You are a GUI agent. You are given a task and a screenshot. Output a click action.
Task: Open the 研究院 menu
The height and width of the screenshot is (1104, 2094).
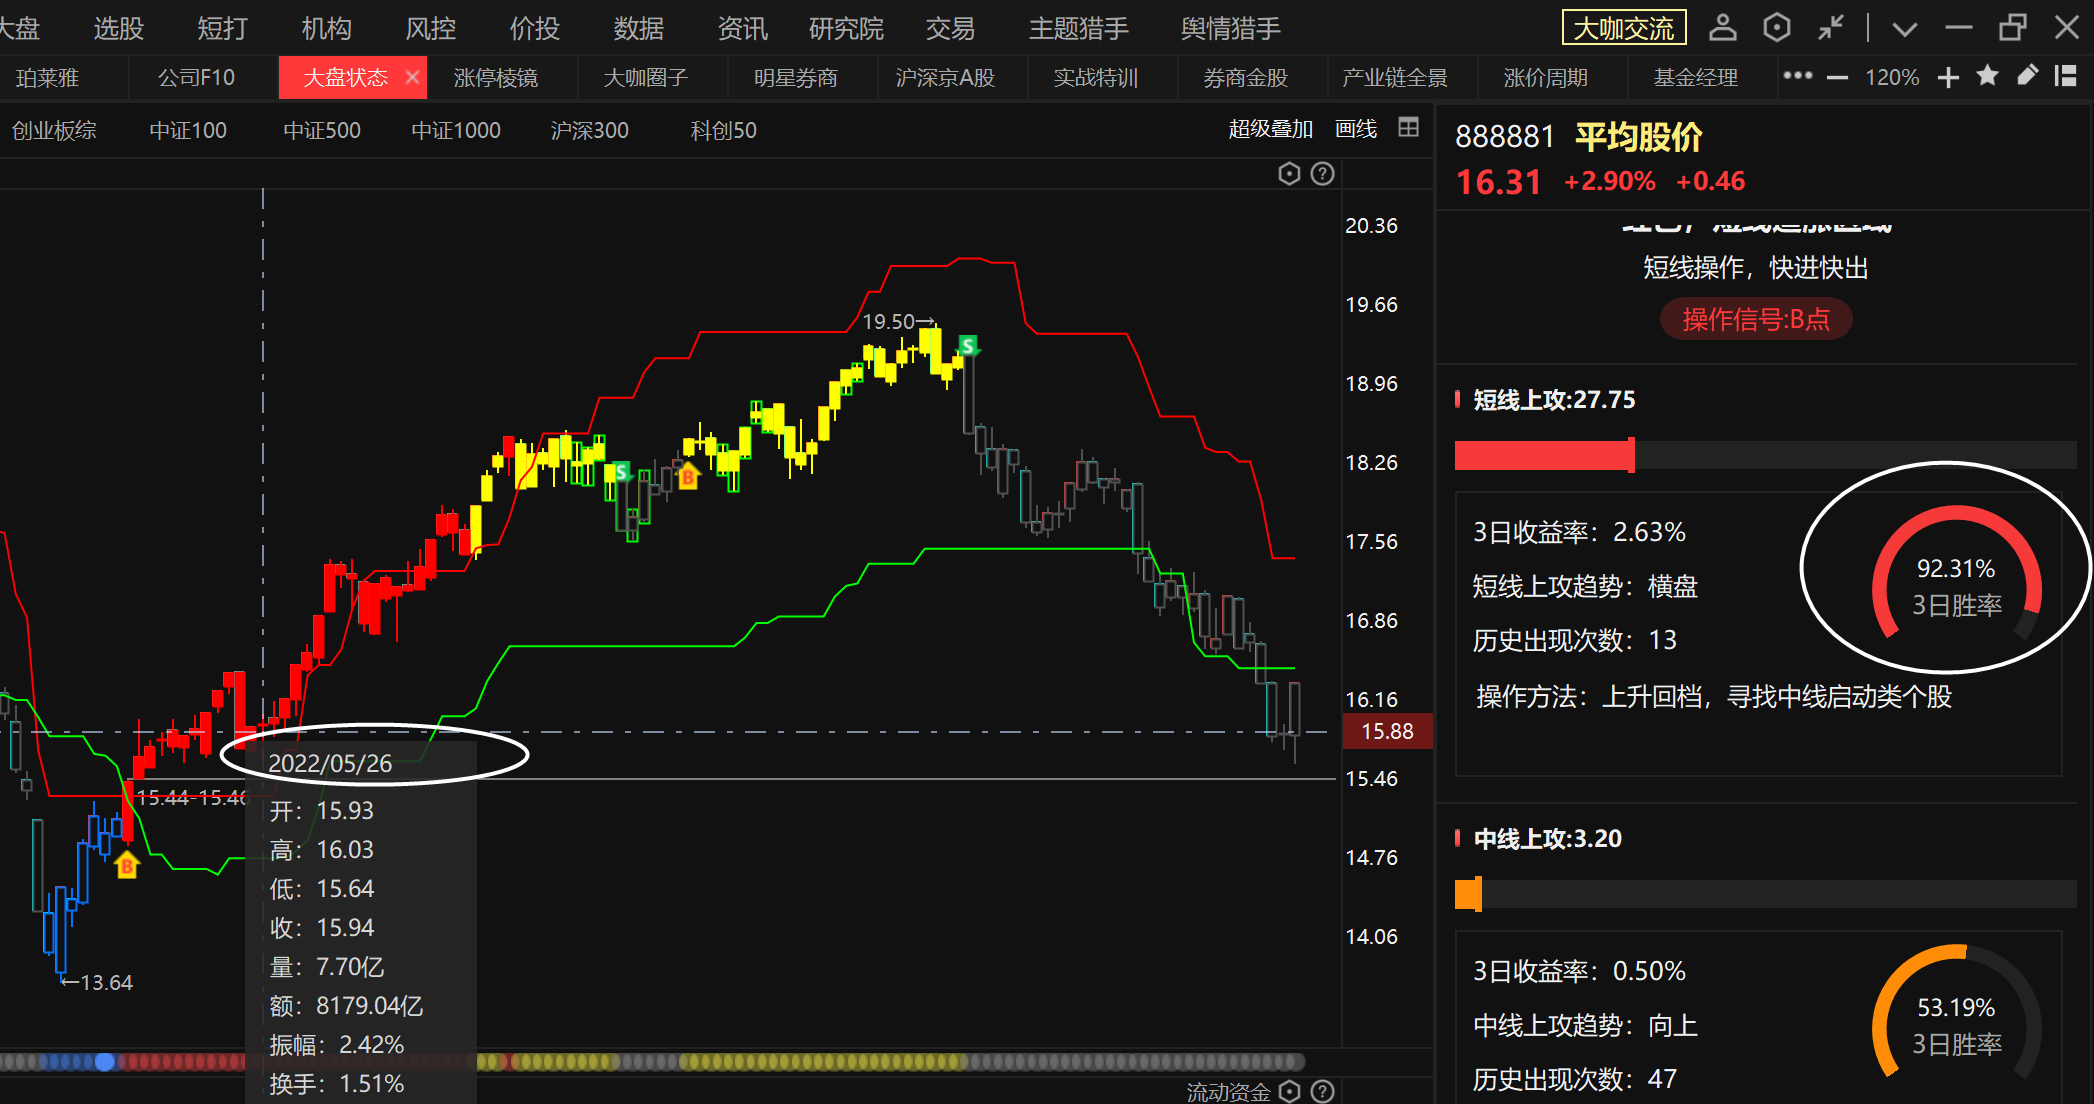[846, 28]
